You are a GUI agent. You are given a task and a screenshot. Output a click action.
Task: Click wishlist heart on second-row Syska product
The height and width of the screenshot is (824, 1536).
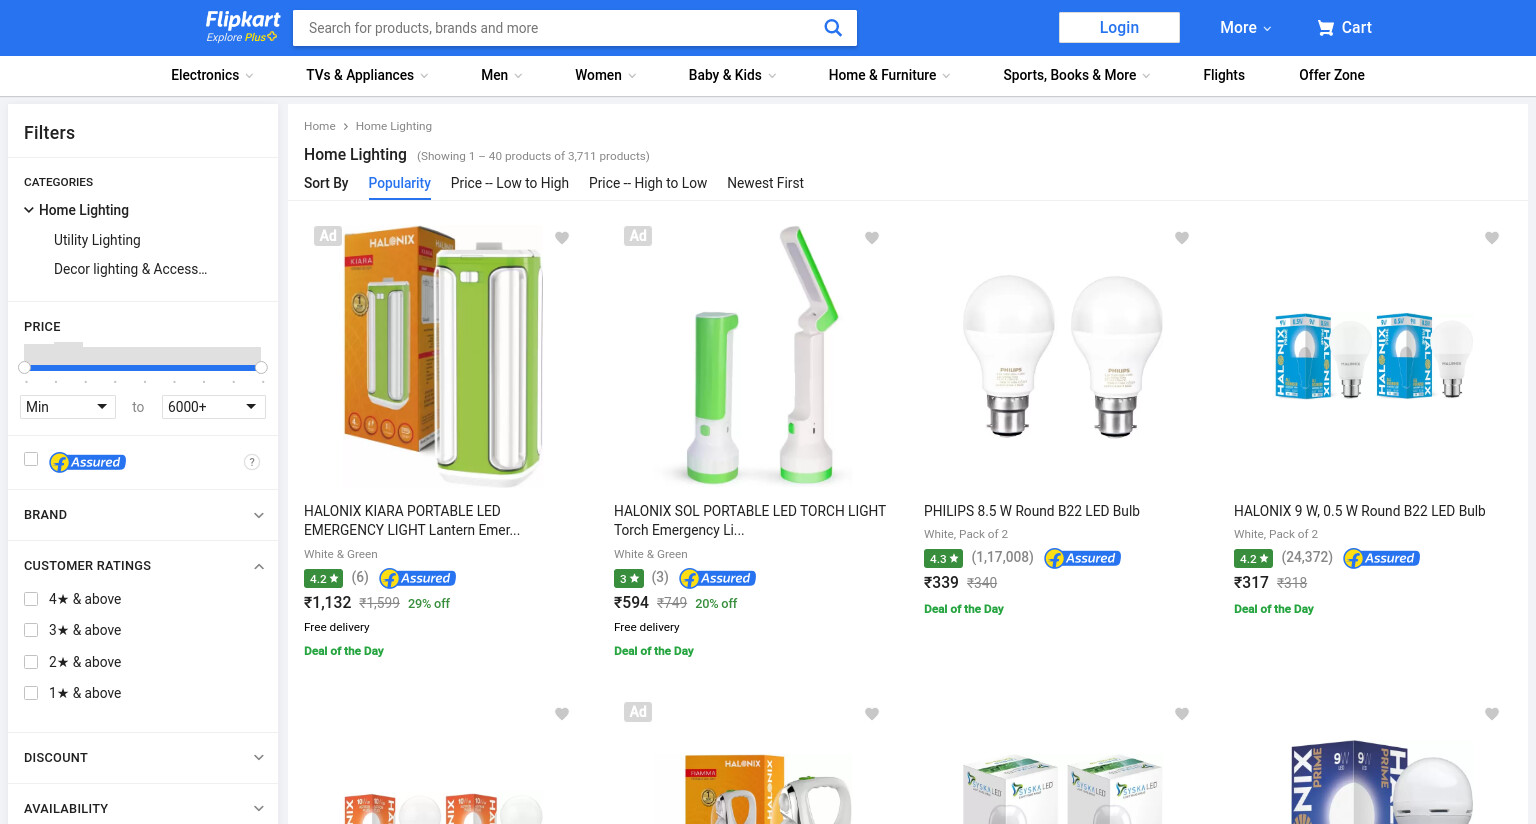click(1182, 714)
